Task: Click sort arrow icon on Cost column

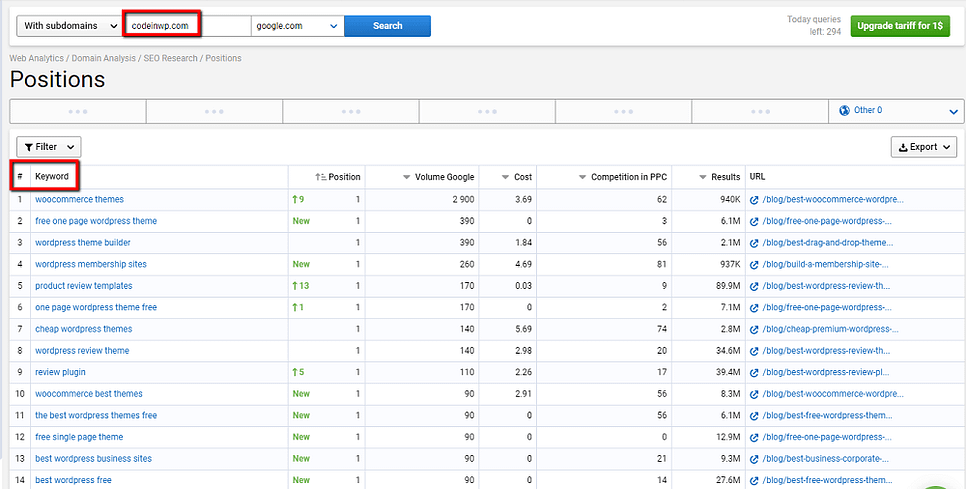Action: pyautogui.click(x=505, y=177)
